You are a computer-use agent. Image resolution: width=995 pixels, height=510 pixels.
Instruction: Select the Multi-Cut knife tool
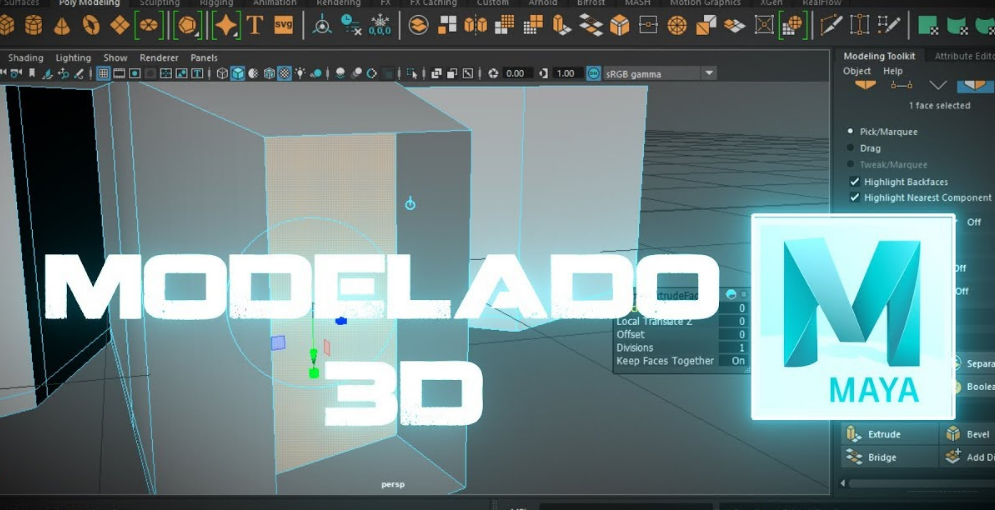831,25
